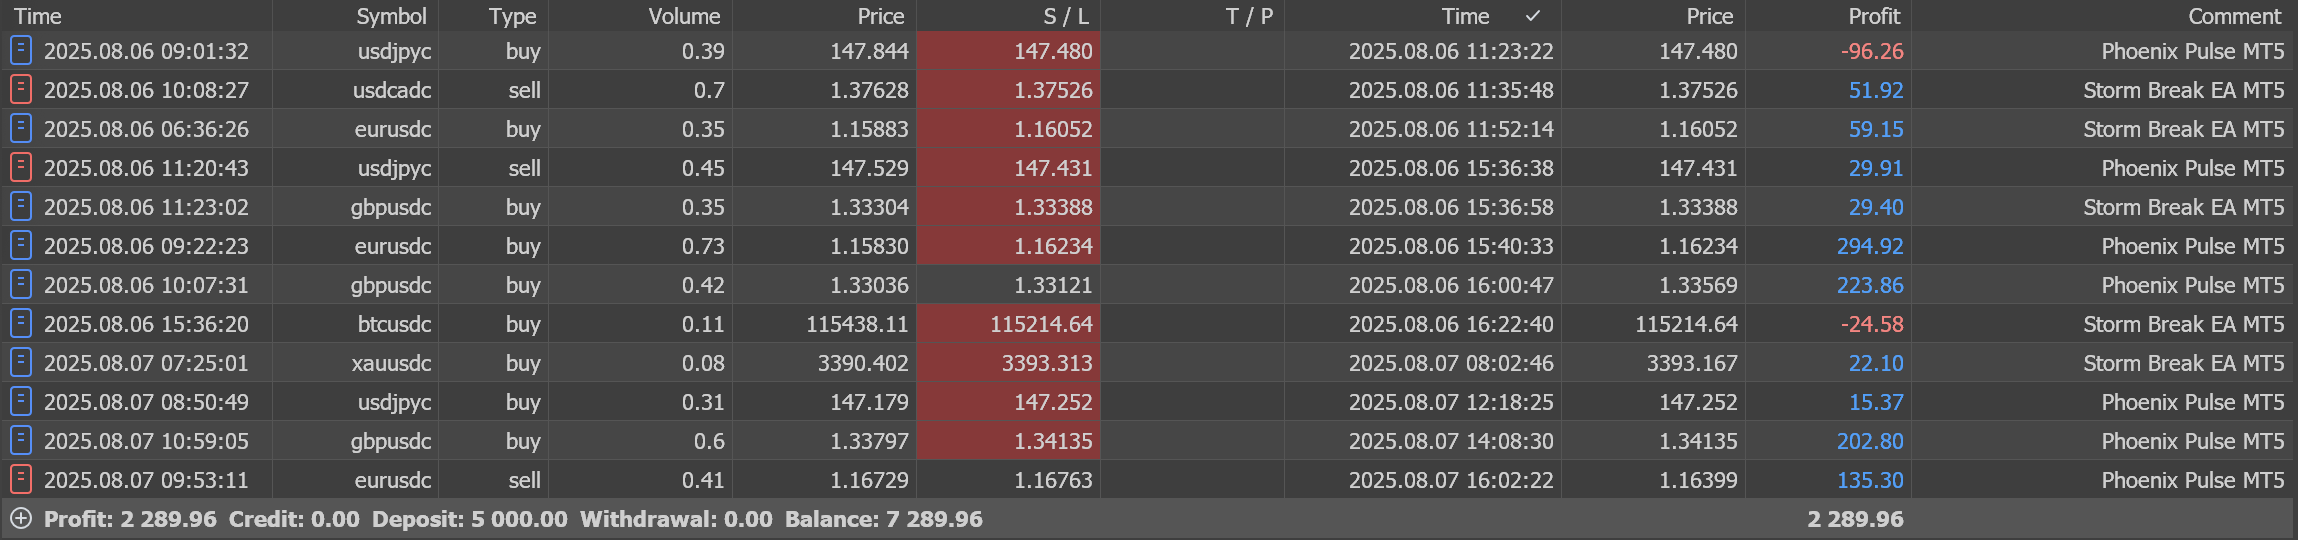Click the red 115214.64 stop loss cell
This screenshot has height=540, width=2298.
coord(1041,324)
